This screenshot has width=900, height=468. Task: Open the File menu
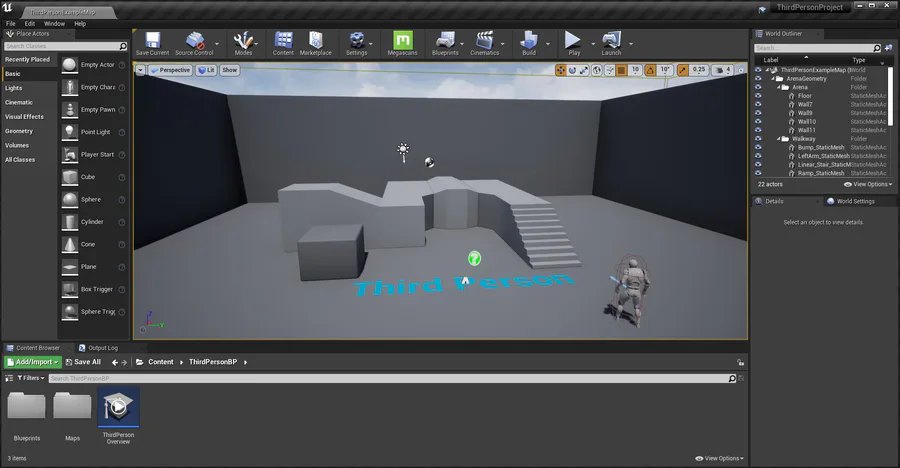pos(11,24)
